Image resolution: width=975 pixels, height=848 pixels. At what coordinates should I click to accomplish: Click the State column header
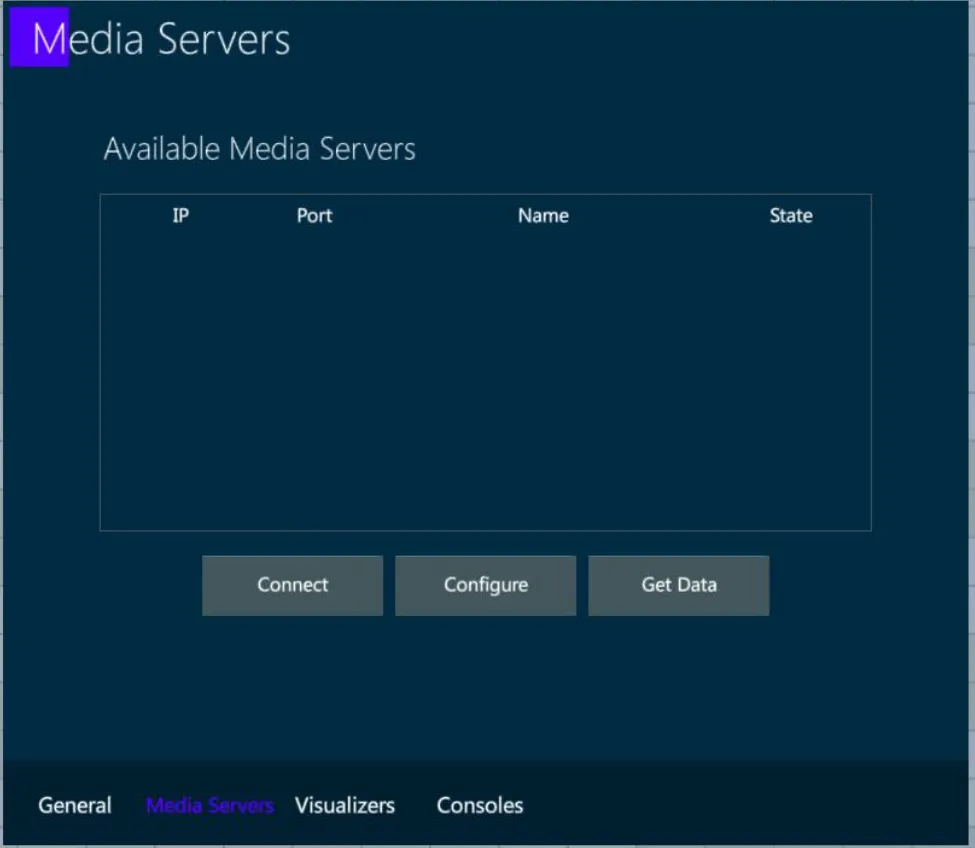click(791, 216)
